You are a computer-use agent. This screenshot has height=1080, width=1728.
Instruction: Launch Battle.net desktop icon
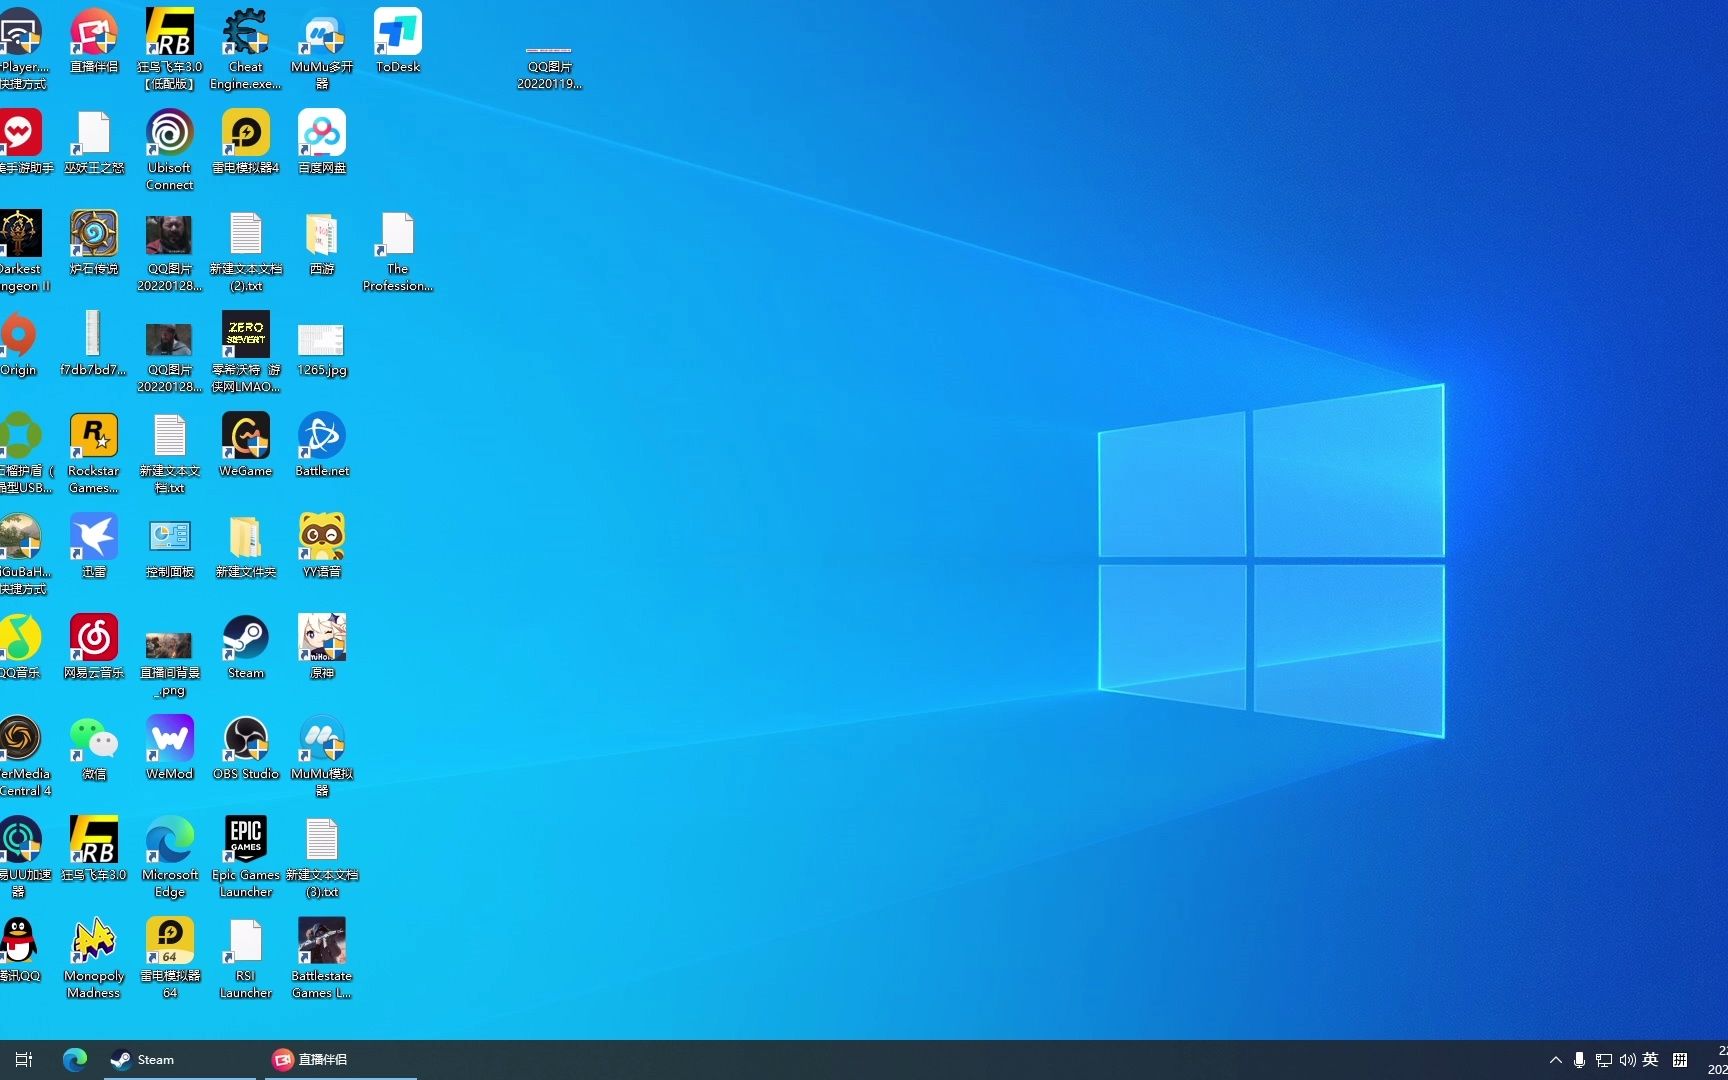(322, 444)
